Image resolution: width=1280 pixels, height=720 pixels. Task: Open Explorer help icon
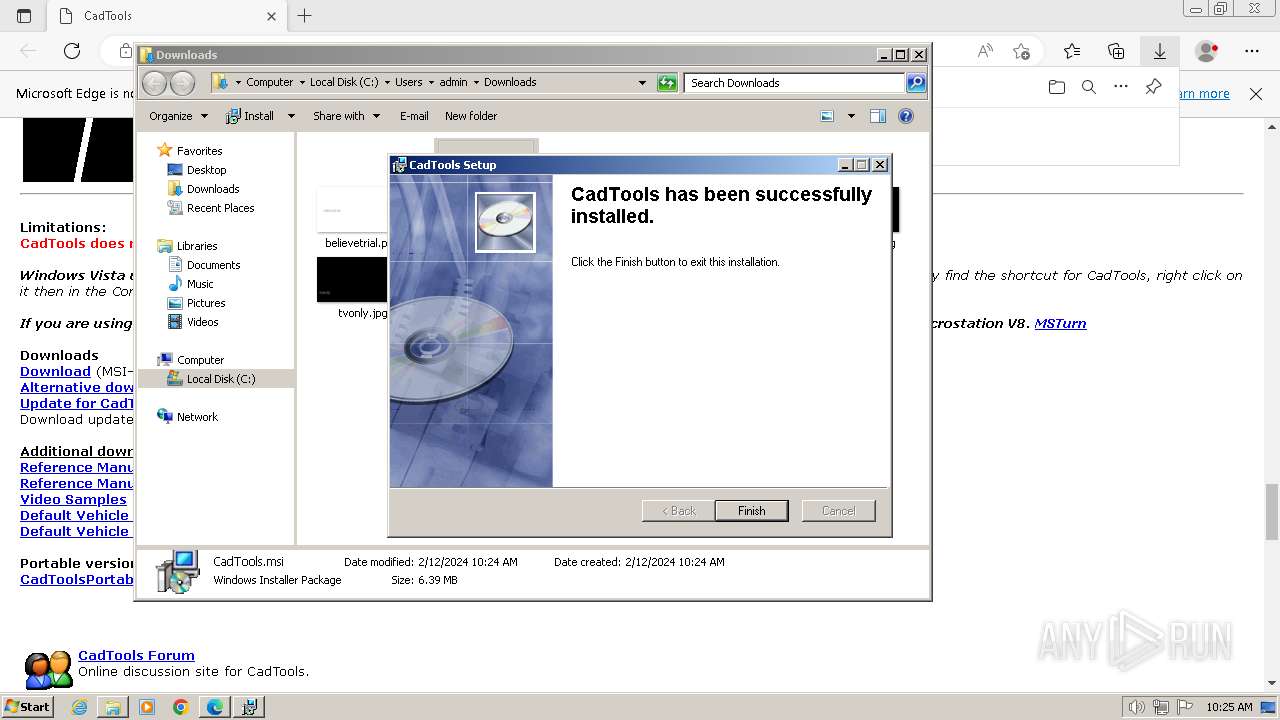(x=906, y=116)
